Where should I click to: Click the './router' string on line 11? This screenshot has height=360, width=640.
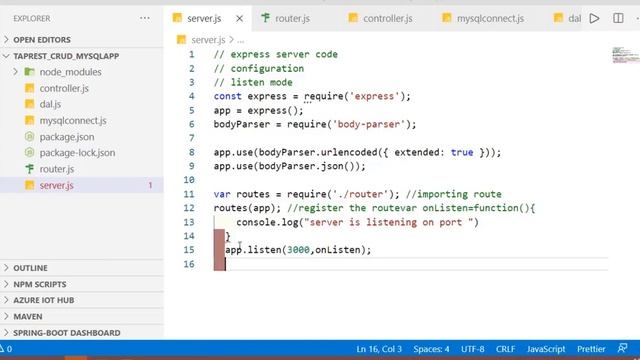click(x=360, y=194)
